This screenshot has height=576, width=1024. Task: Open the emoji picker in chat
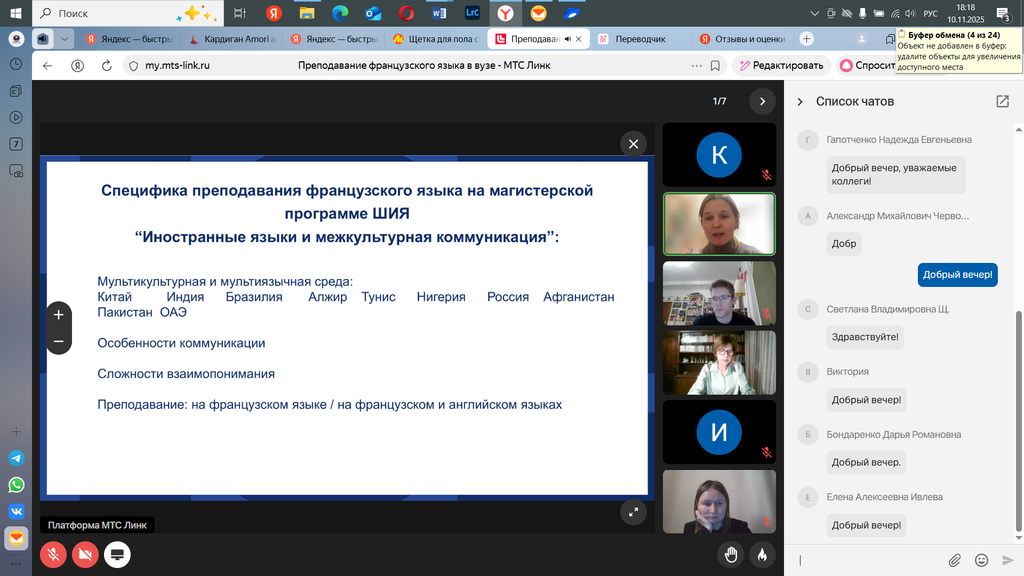coord(981,560)
